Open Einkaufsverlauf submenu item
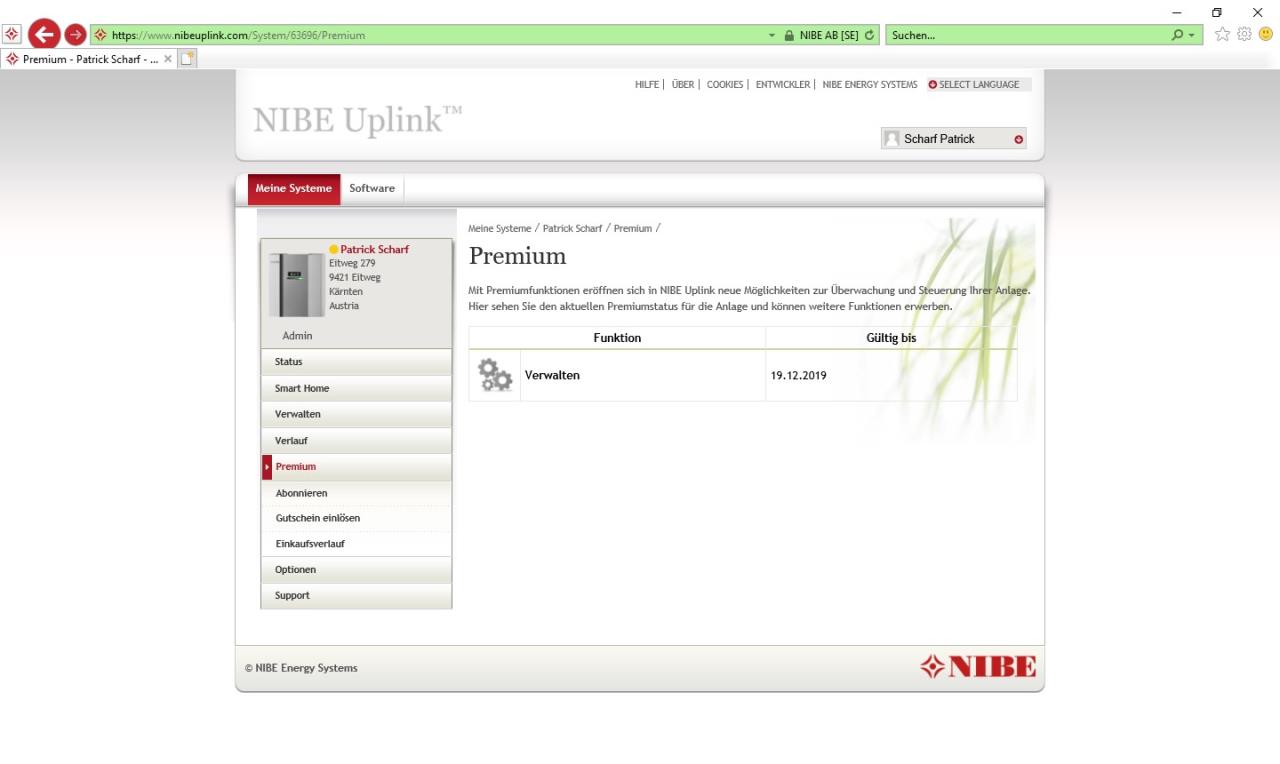The width and height of the screenshot is (1280, 764). click(x=356, y=544)
